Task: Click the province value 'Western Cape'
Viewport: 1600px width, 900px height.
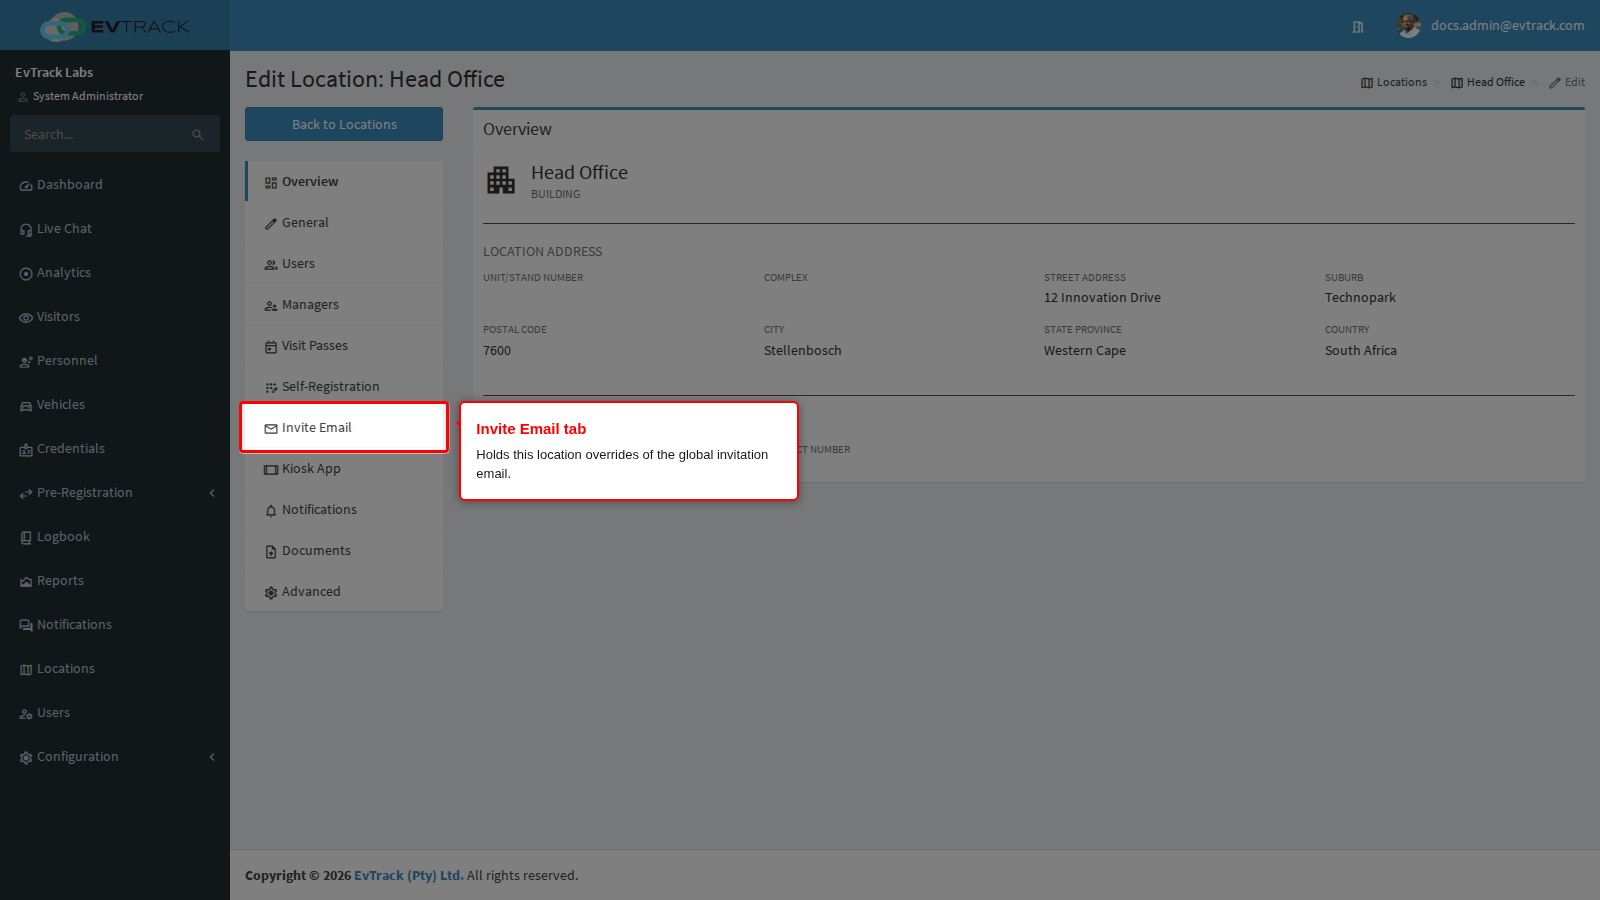Action: (1085, 351)
